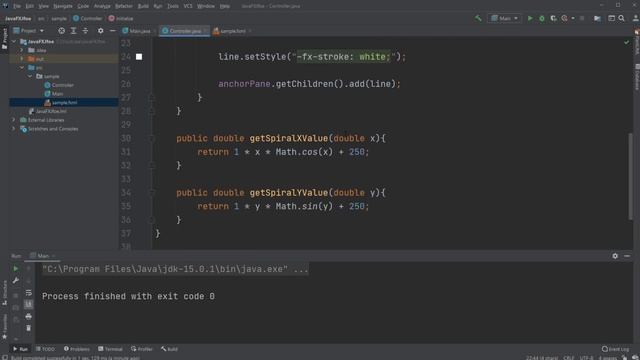
Task: Open the Event Log
Action: pyautogui.click(x=616, y=349)
